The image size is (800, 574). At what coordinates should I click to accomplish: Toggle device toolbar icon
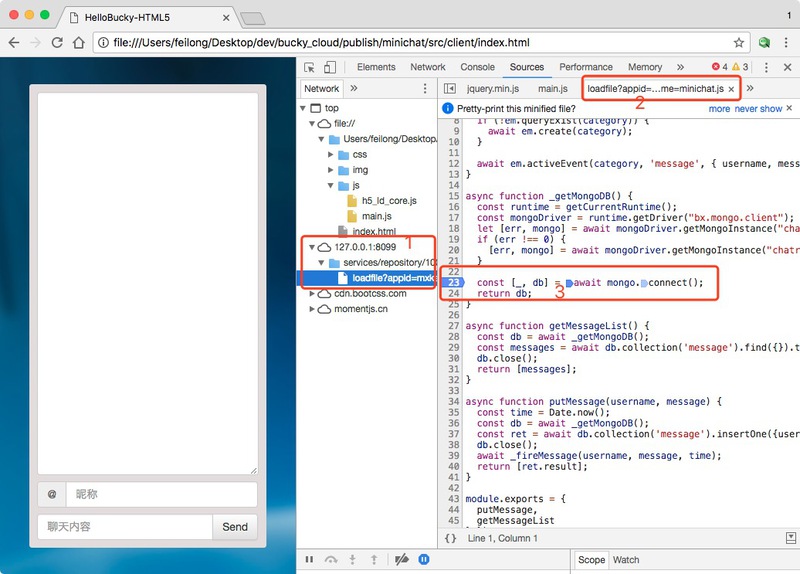pos(330,67)
